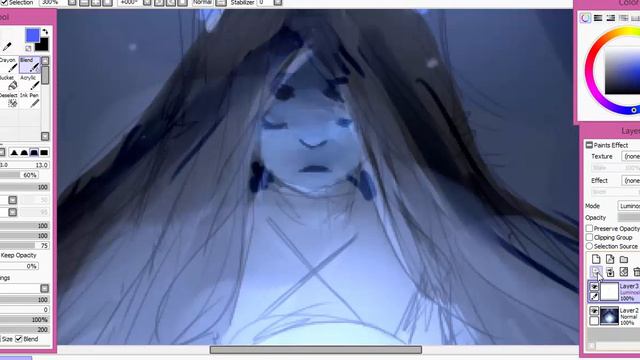
Task: Click tool tray scroll down arrow
Action: pyautogui.click(x=45, y=136)
